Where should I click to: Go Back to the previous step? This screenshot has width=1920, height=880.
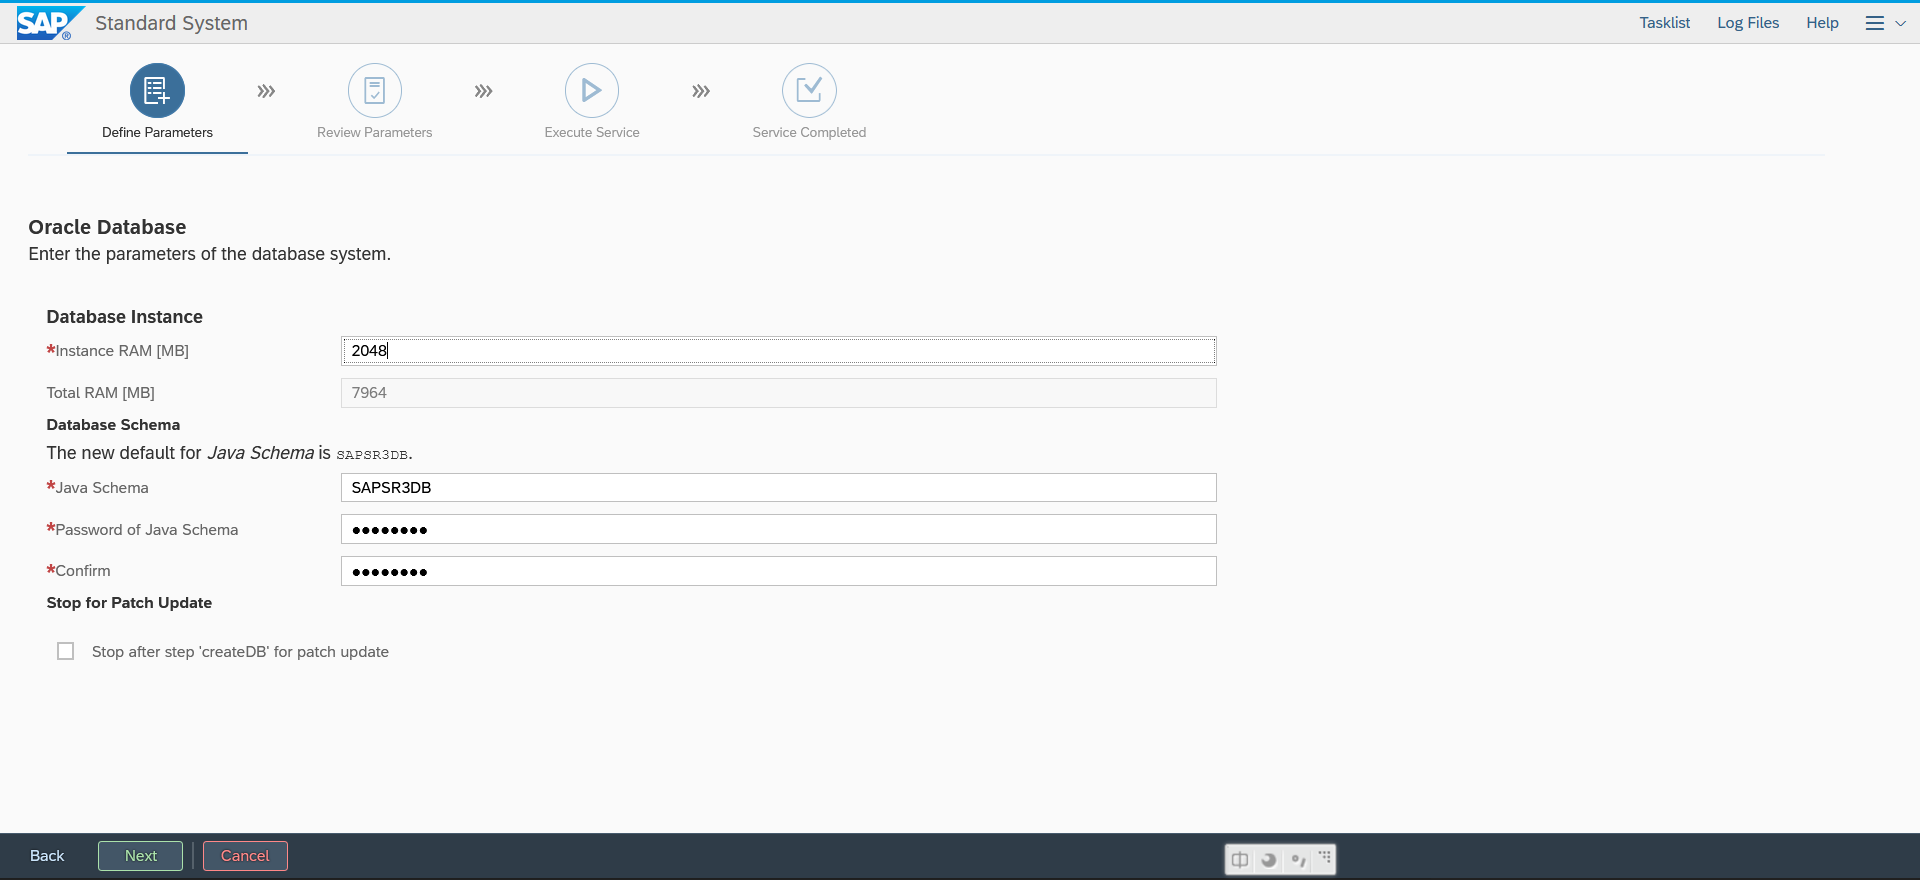pos(47,856)
